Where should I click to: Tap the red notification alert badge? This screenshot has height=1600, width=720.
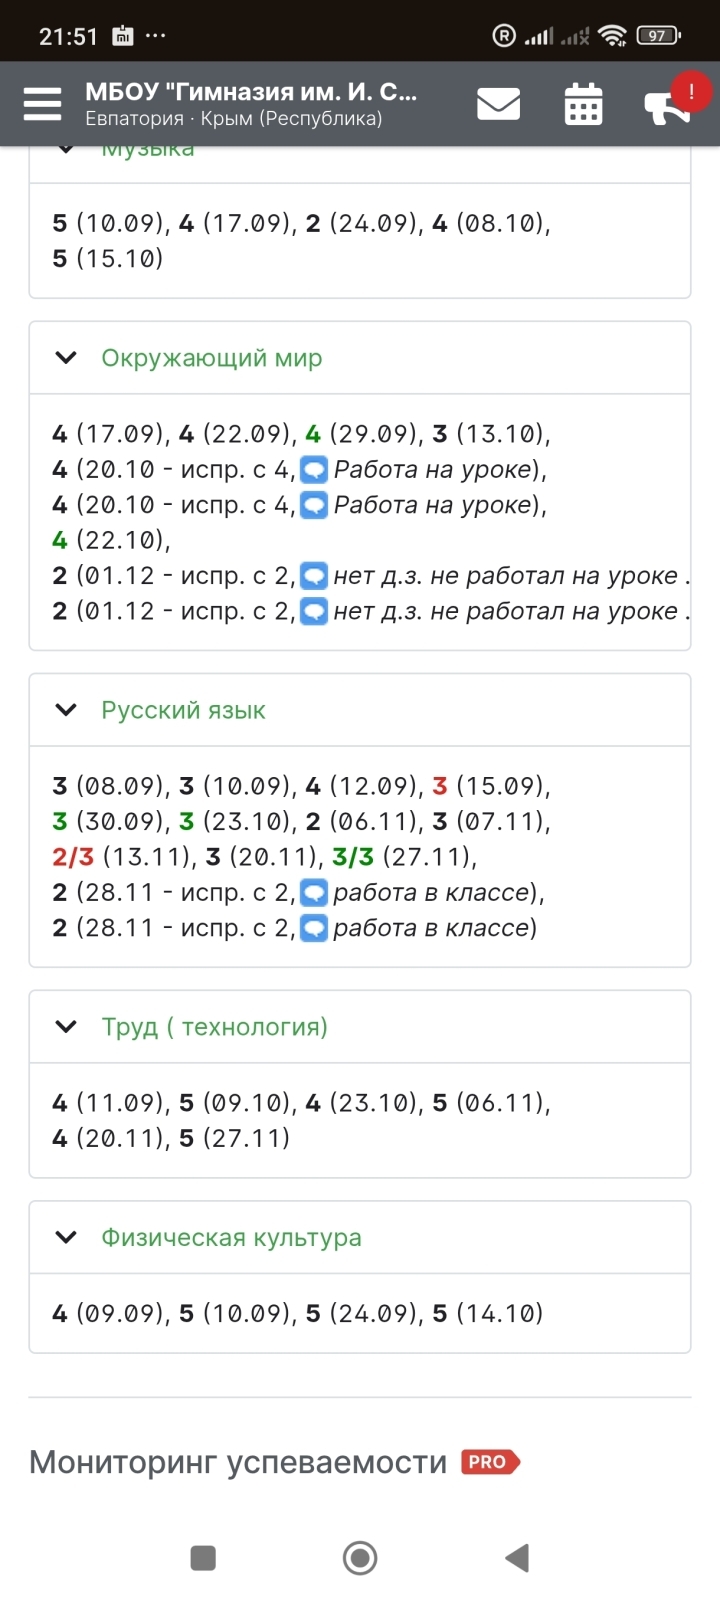pyautogui.click(x=691, y=91)
